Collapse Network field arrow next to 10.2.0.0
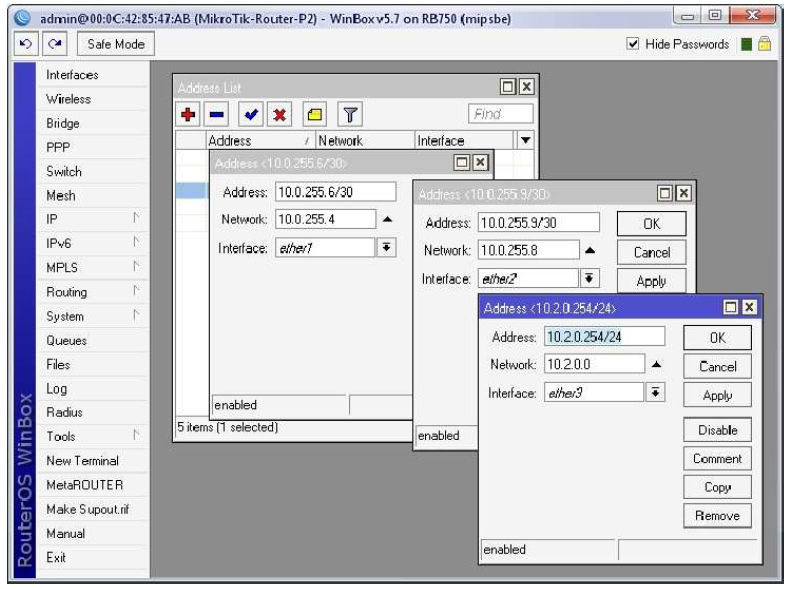The height and width of the screenshot is (589, 791). (656, 364)
